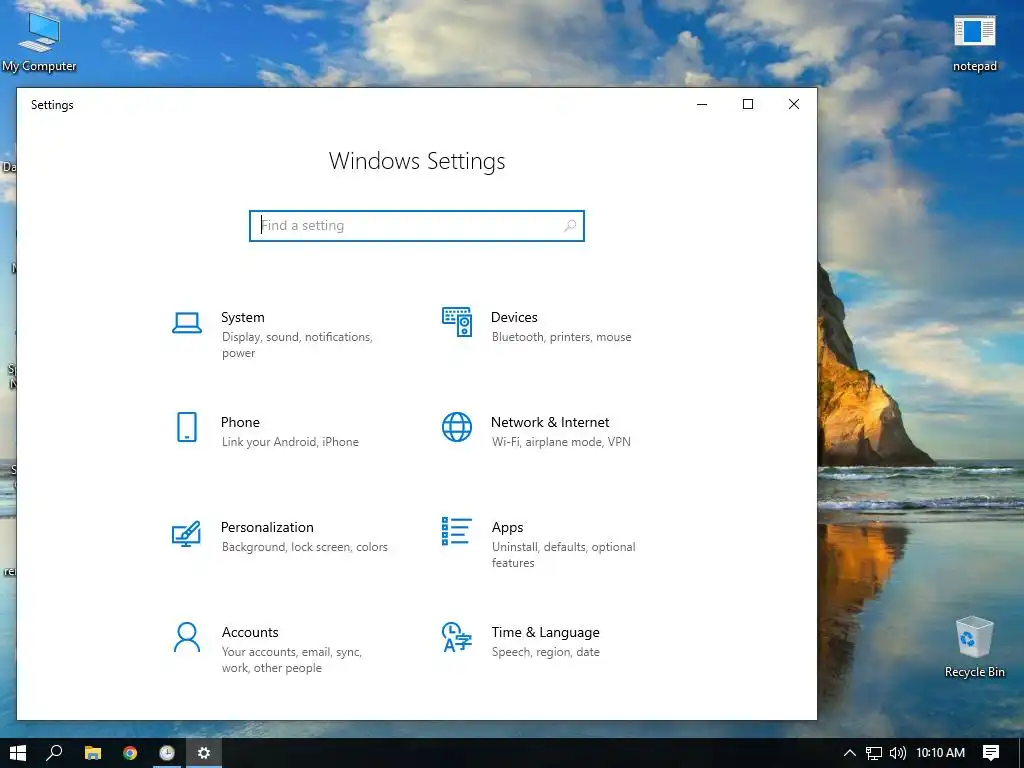This screenshot has width=1024, height=768.
Task: Open the Network & Internet category title
Action: (x=550, y=422)
